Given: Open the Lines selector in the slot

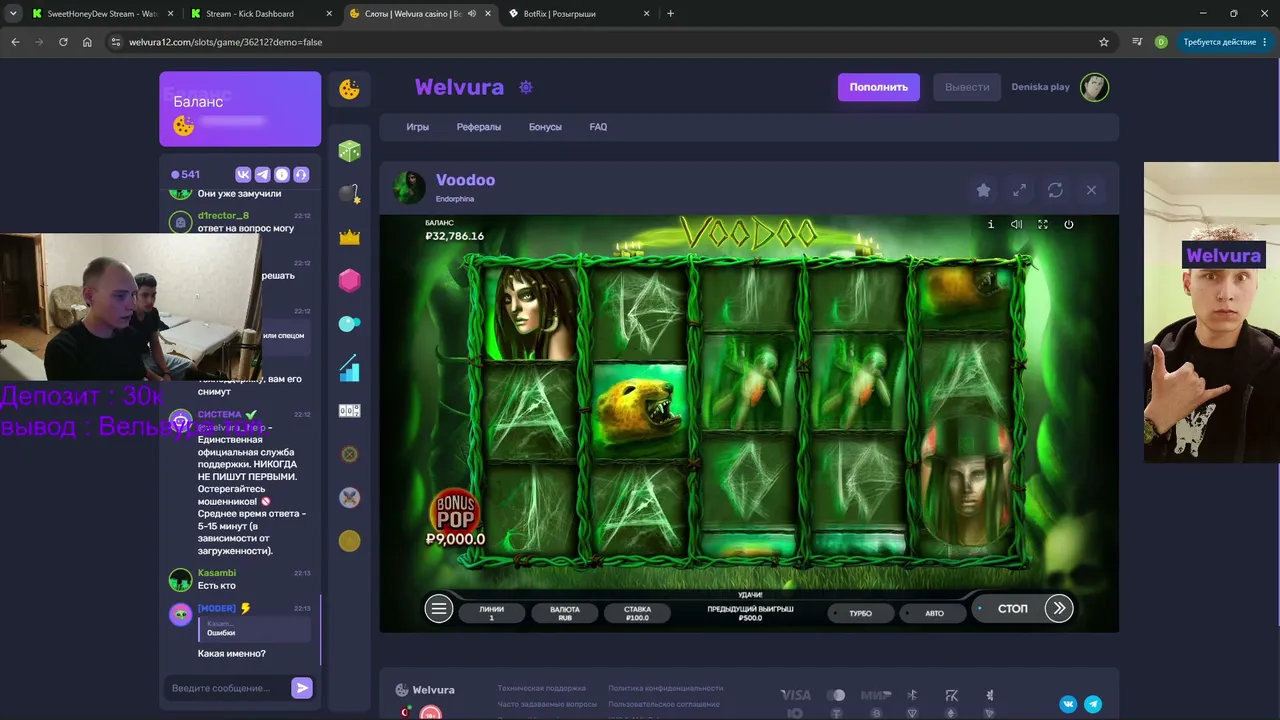Looking at the screenshot, I should 491,613.
